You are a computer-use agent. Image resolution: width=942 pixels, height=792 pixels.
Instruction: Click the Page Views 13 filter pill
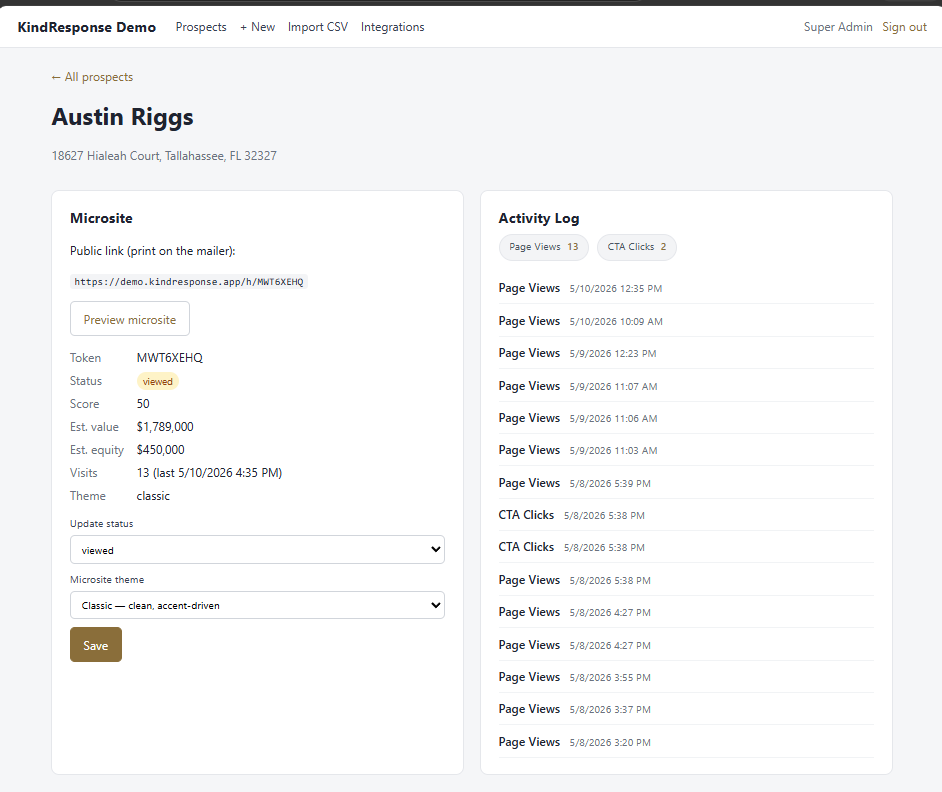[x=544, y=247]
